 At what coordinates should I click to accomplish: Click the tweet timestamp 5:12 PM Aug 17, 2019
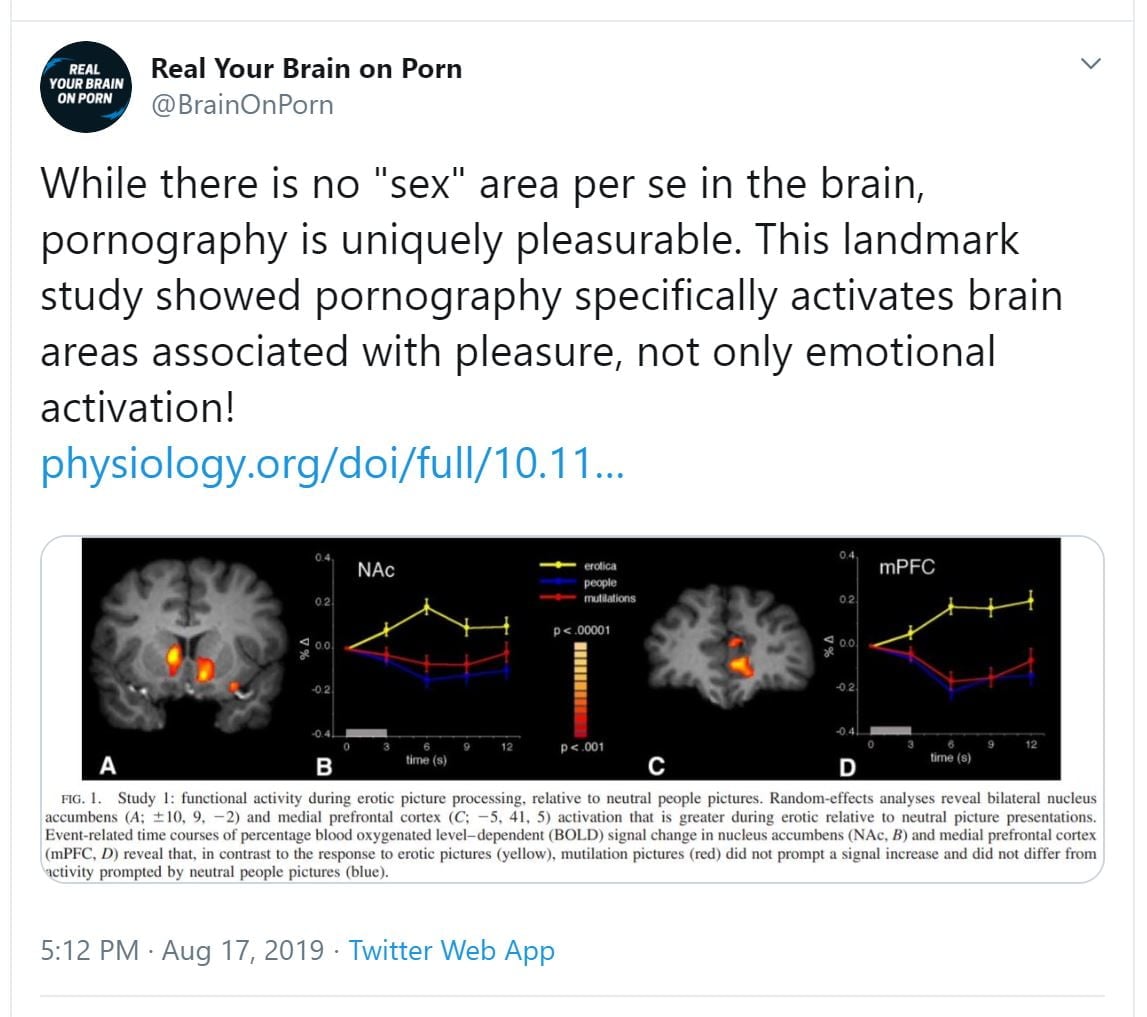[x=182, y=950]
